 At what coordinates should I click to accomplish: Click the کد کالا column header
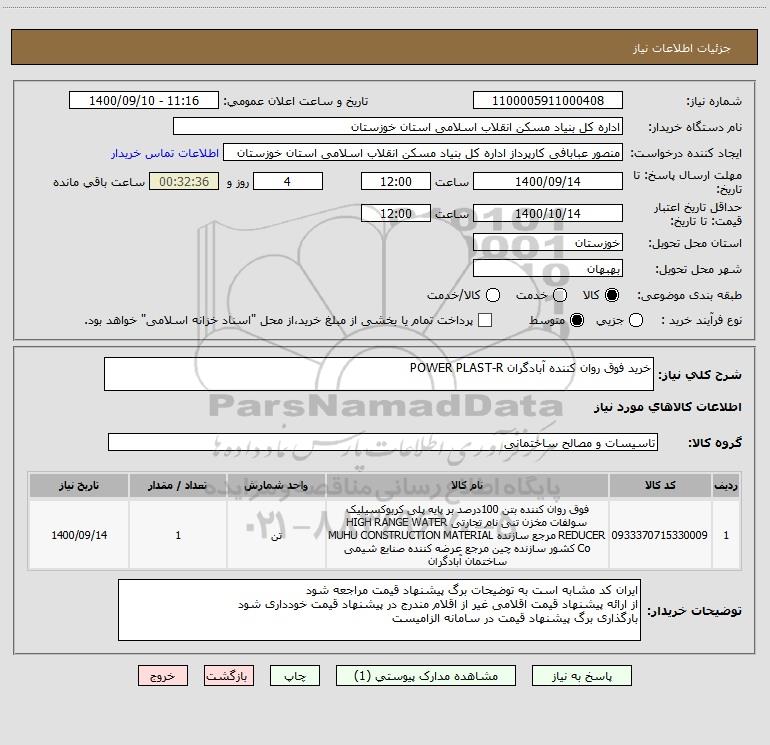click(660, 485)
